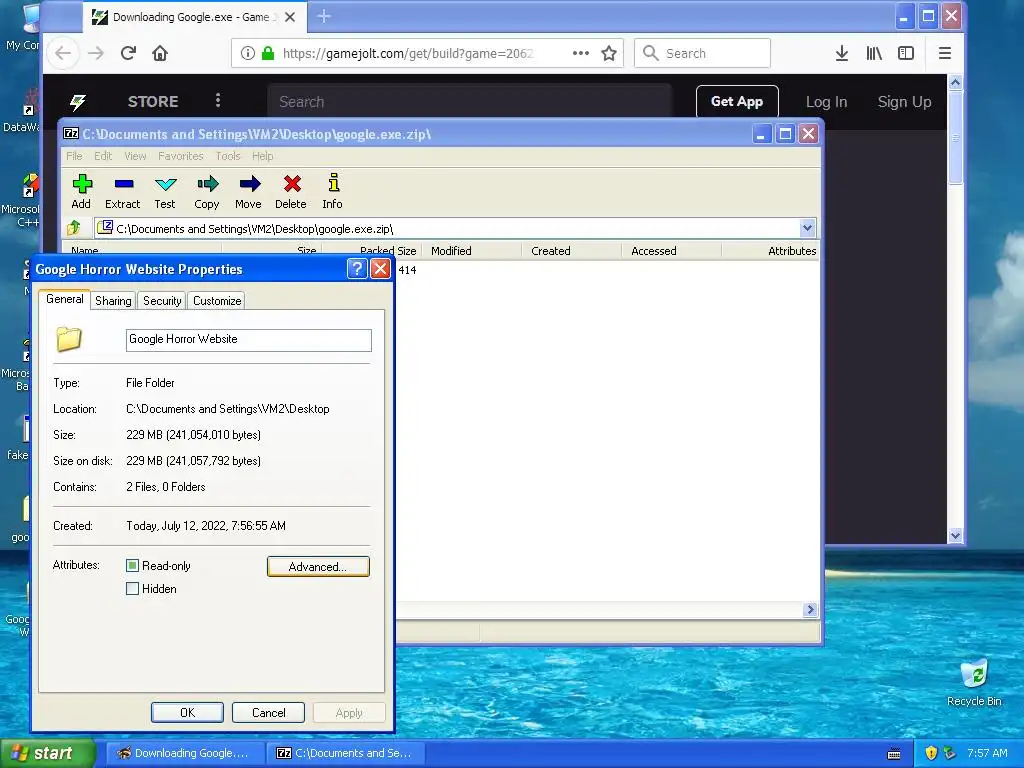Click the red Delete icon in 7-Zip
Image resolution: width=1024 pixels, height=768 pixels.
point(291,191)
